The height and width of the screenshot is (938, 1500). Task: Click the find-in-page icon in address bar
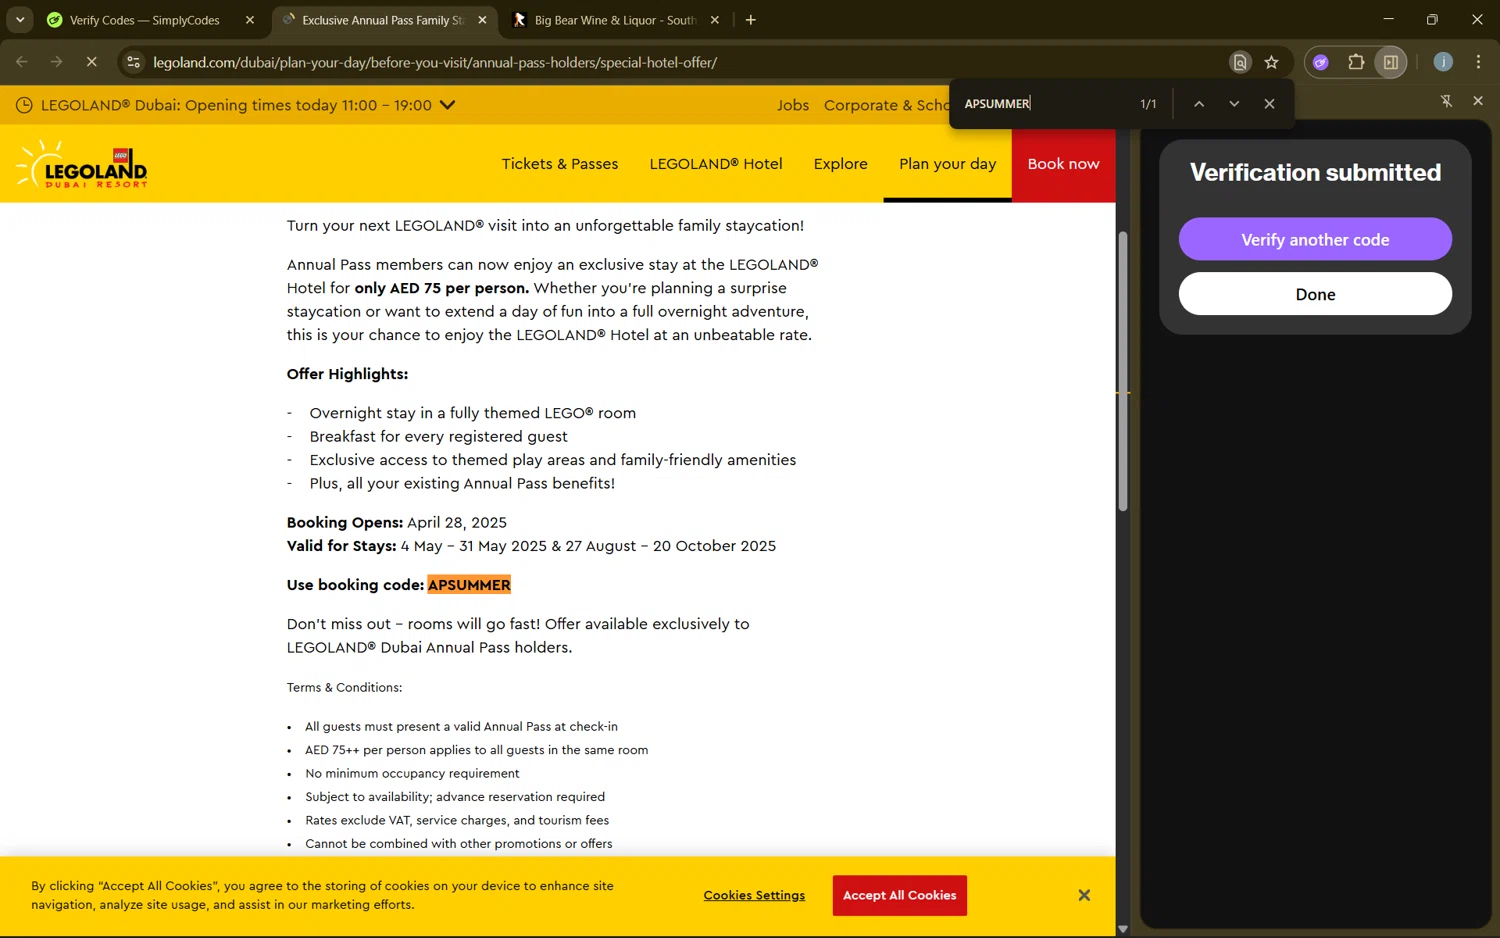1240,62
